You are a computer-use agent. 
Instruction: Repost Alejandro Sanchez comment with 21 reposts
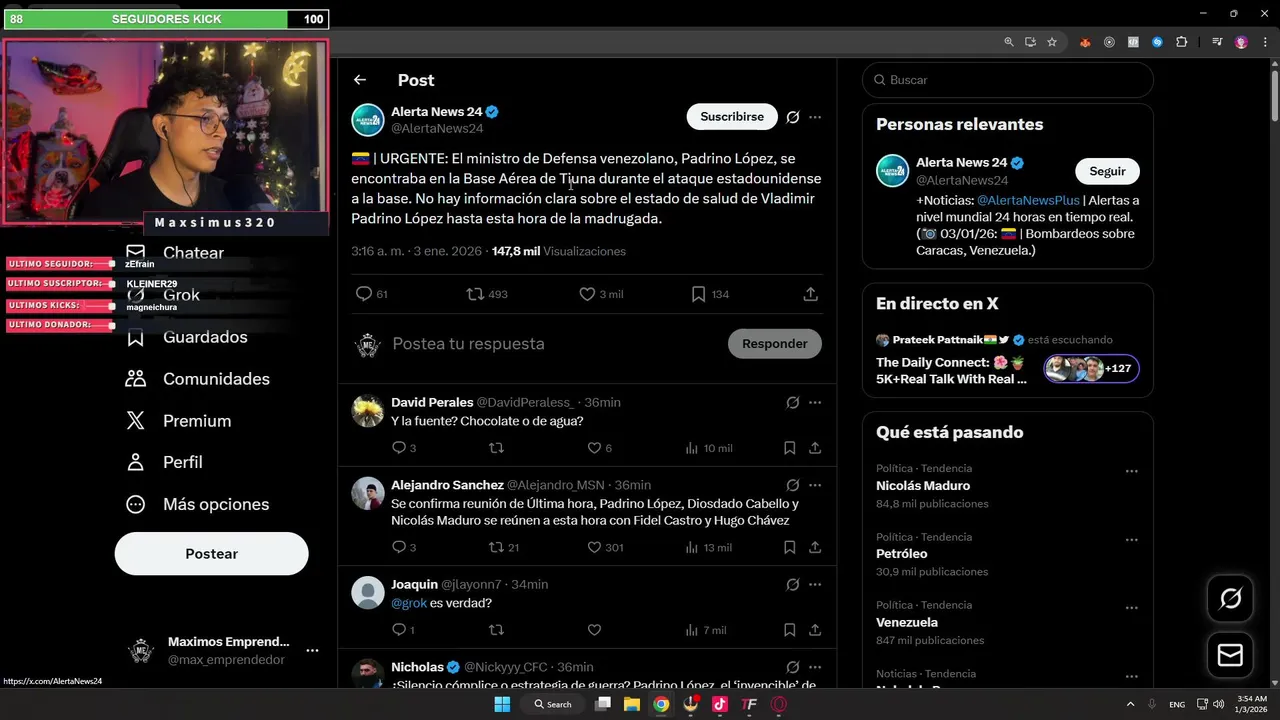pyautogui.click(x=496, y=547)
